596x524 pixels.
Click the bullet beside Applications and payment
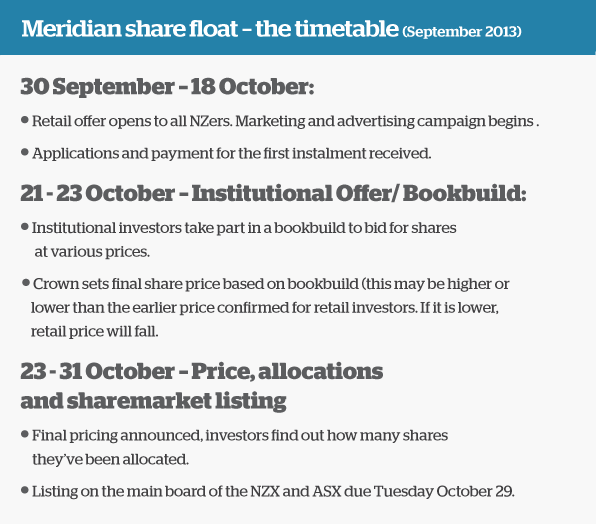(25, 152)
